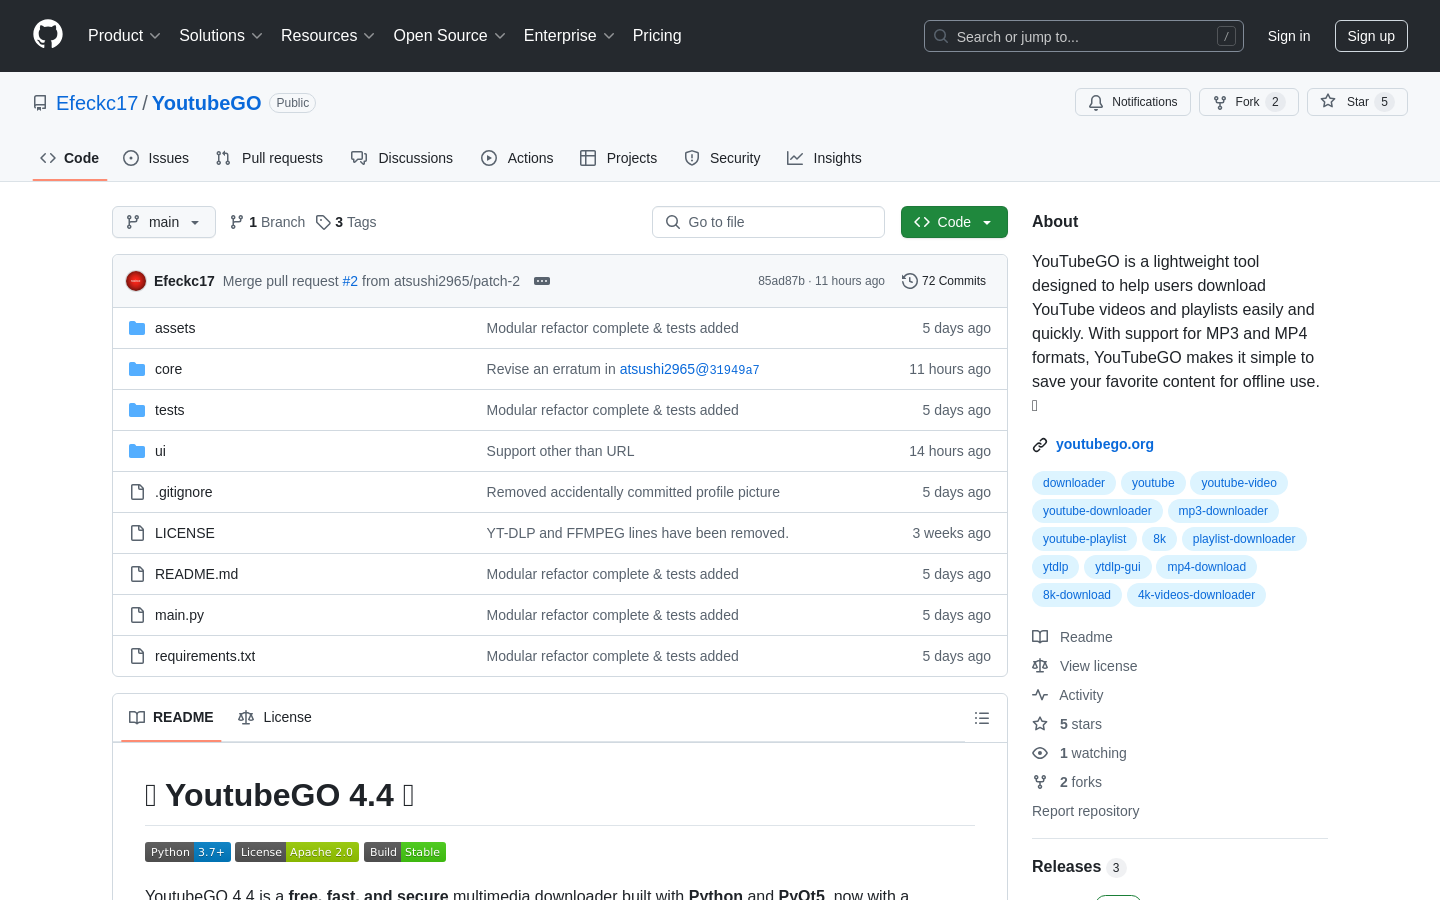Screen dimensions: 1440x900
Task: View the 3 Tags link
Action: [x=346, y=222]
